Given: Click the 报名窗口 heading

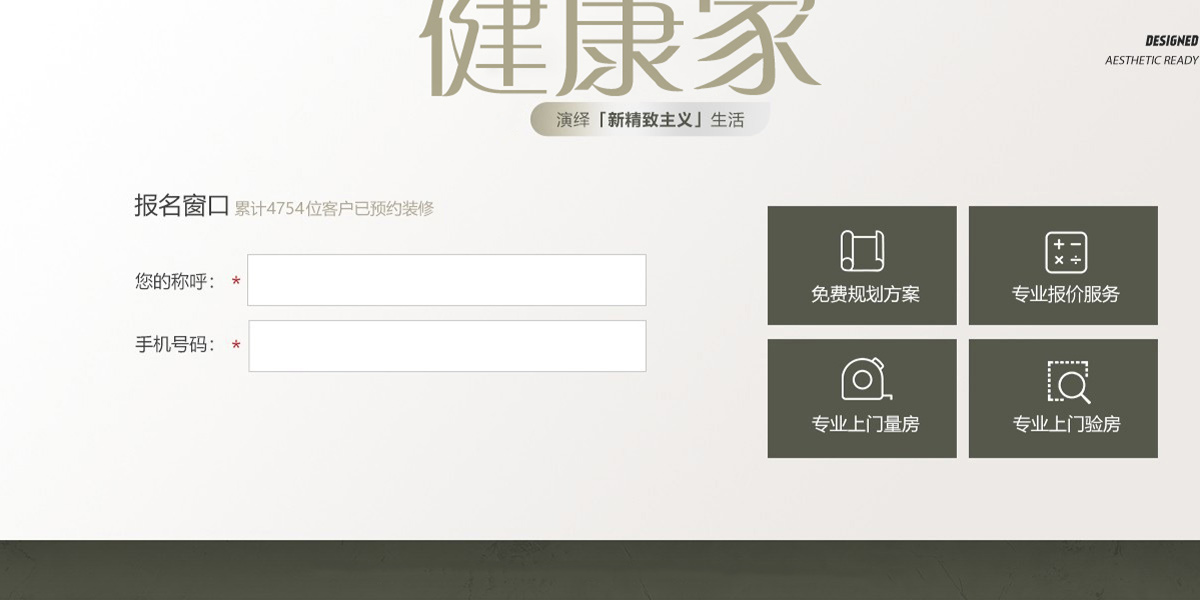Looking at the screenshot, I should [x=182, y=206].
